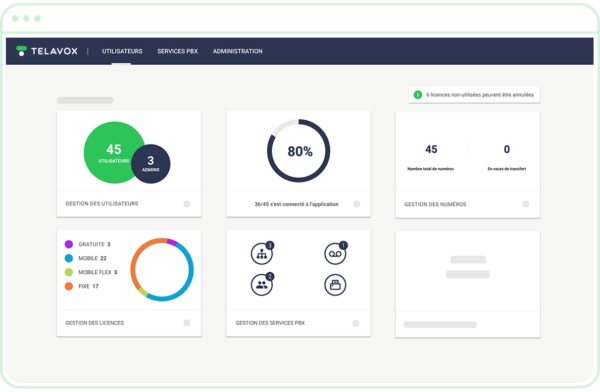Click the dark 3 Admins circle
This screenshot has width=600, height=392.
(151, 163)
